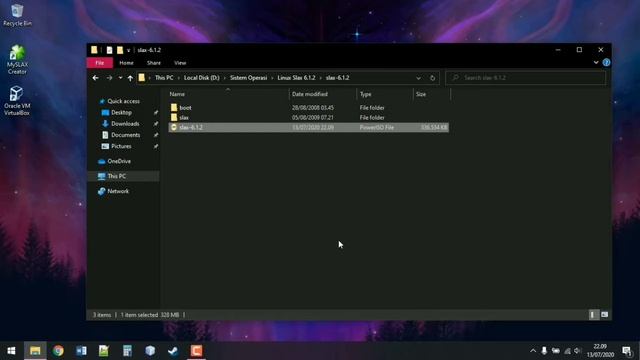Open the Notepad++ taskbar icon

point(104,351)
